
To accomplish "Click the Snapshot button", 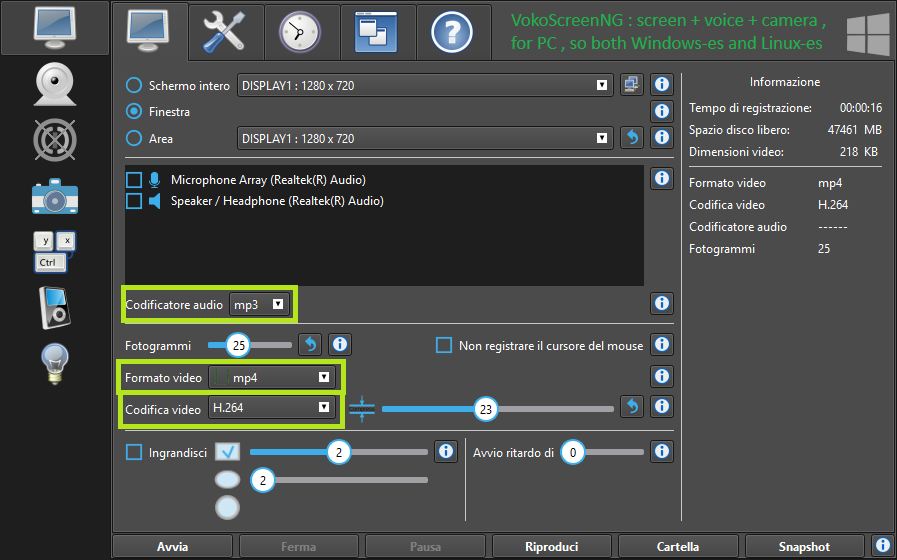I will pos(804,547).
